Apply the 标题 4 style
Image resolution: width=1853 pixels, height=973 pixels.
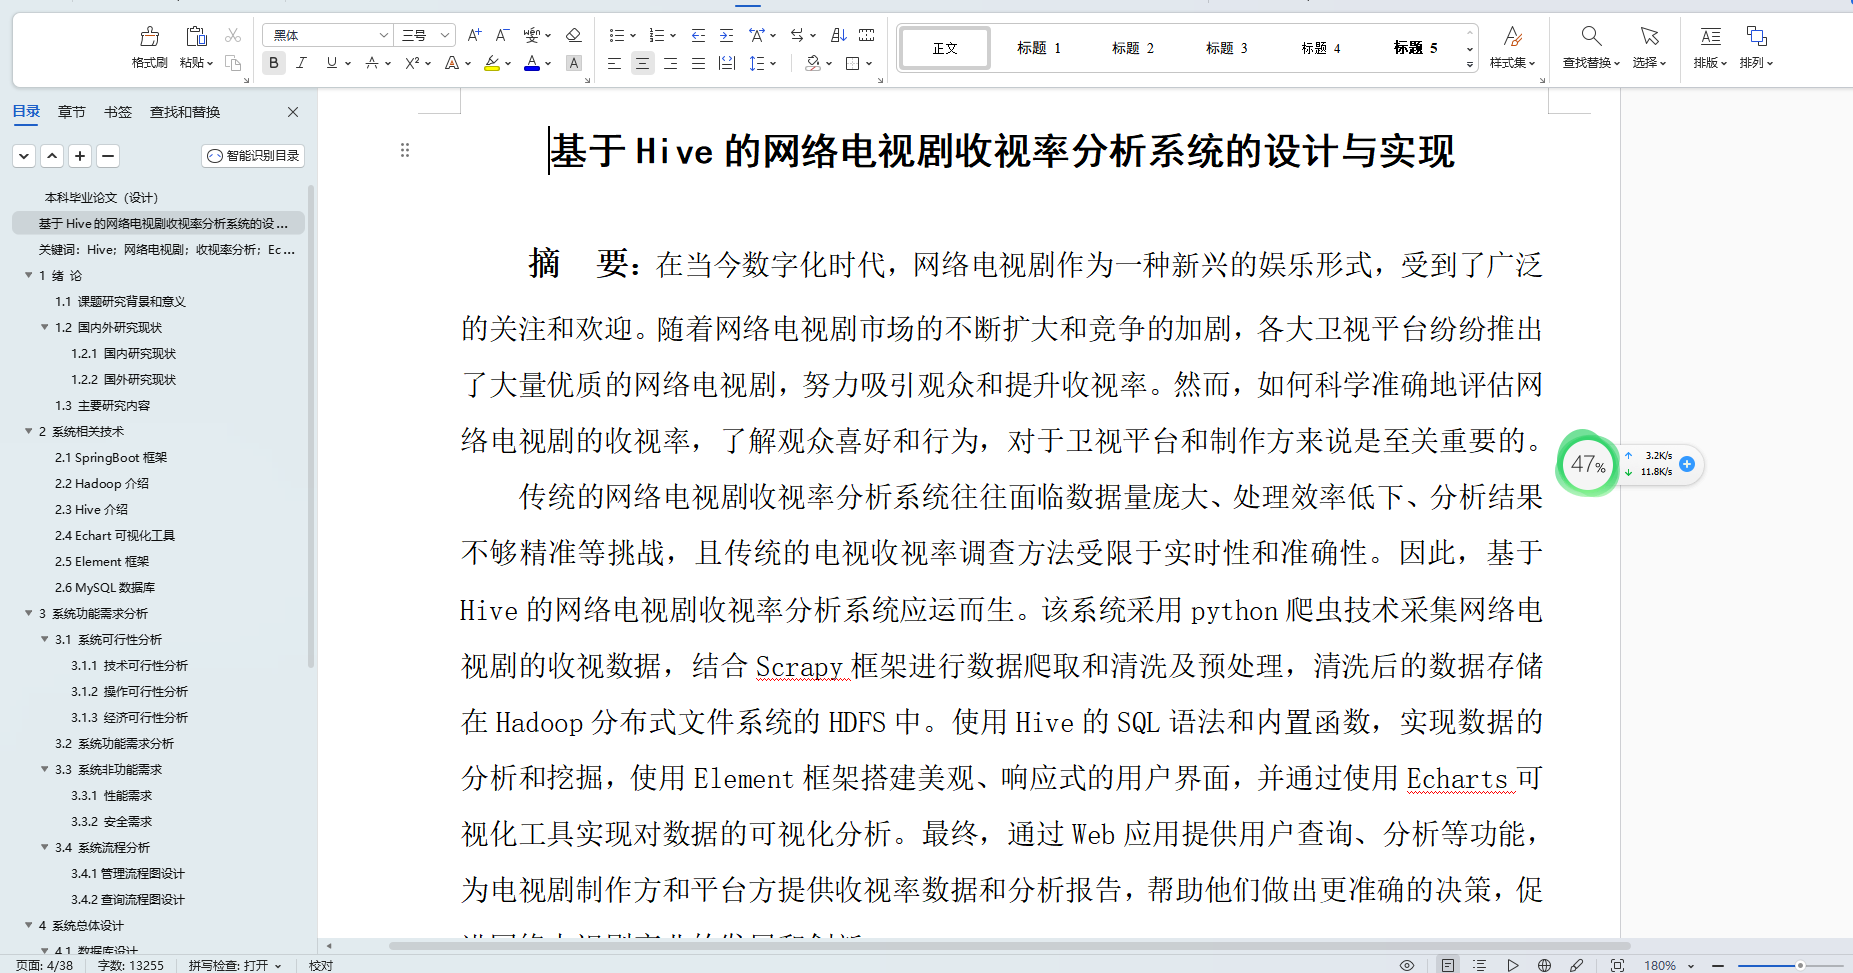[x=1321, y=48]
